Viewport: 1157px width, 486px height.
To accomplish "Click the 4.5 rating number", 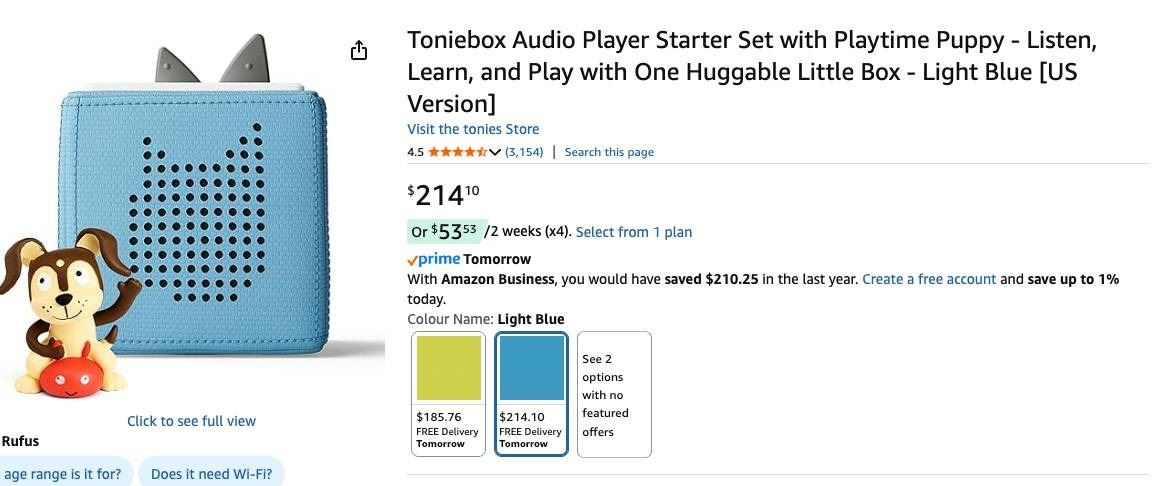I will [415, 152].
